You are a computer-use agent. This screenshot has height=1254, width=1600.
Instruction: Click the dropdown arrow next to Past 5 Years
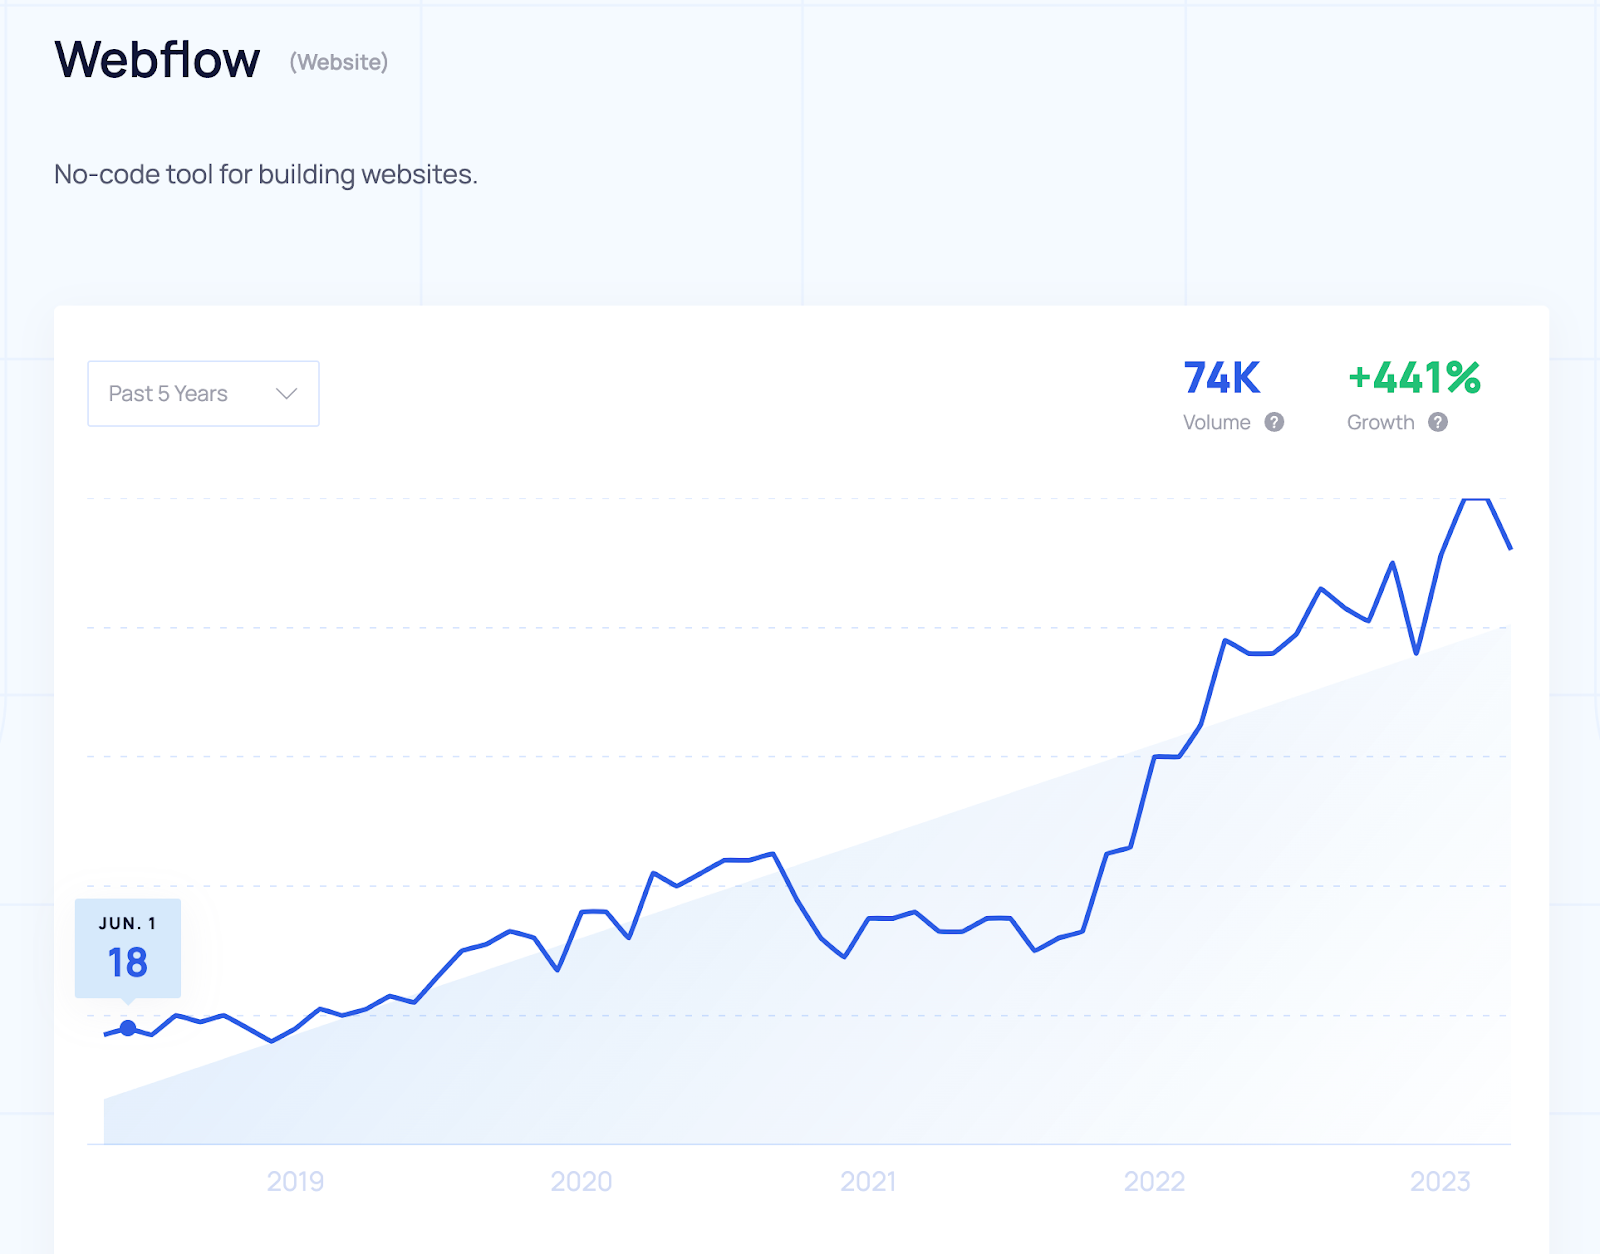[286, 393]
